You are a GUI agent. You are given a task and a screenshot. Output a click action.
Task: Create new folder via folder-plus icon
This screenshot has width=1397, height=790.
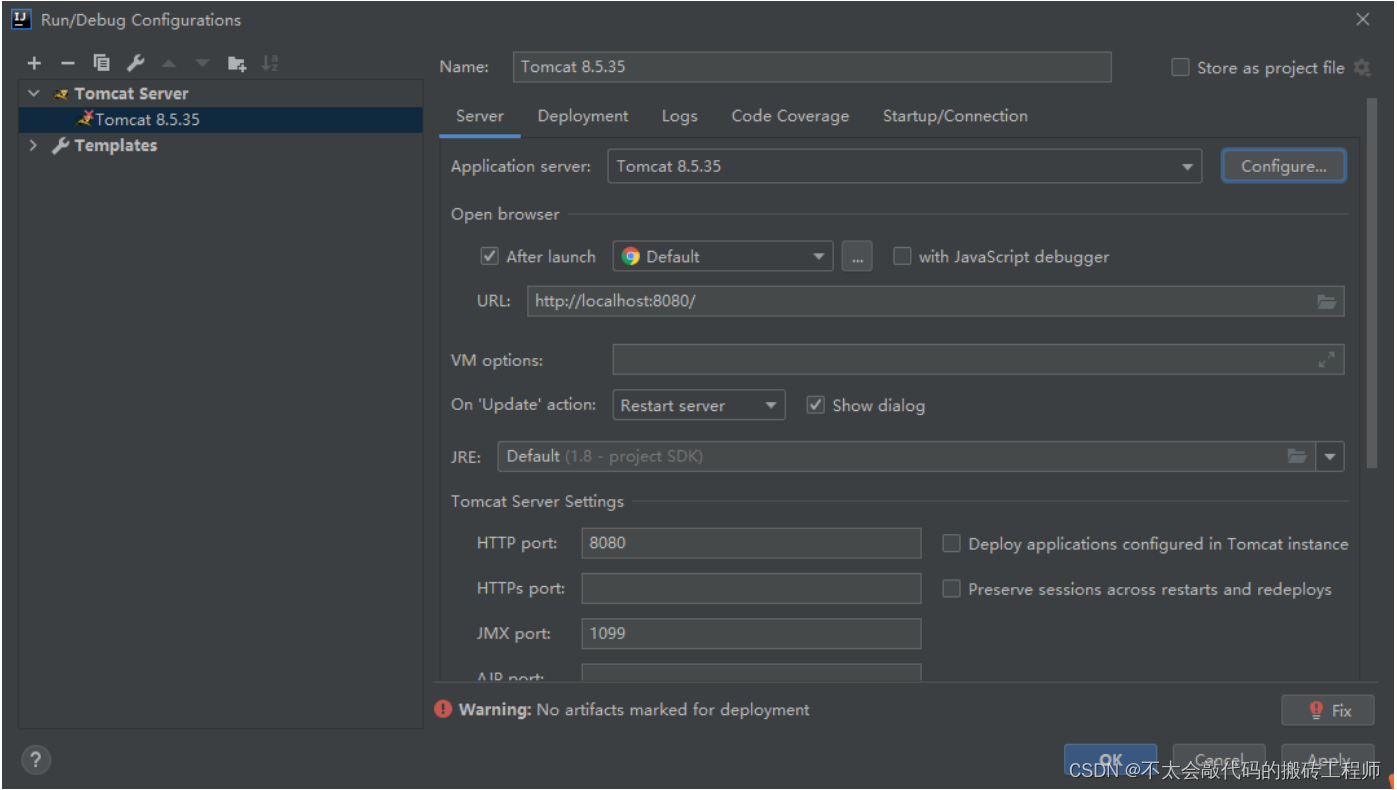[237, 63]
